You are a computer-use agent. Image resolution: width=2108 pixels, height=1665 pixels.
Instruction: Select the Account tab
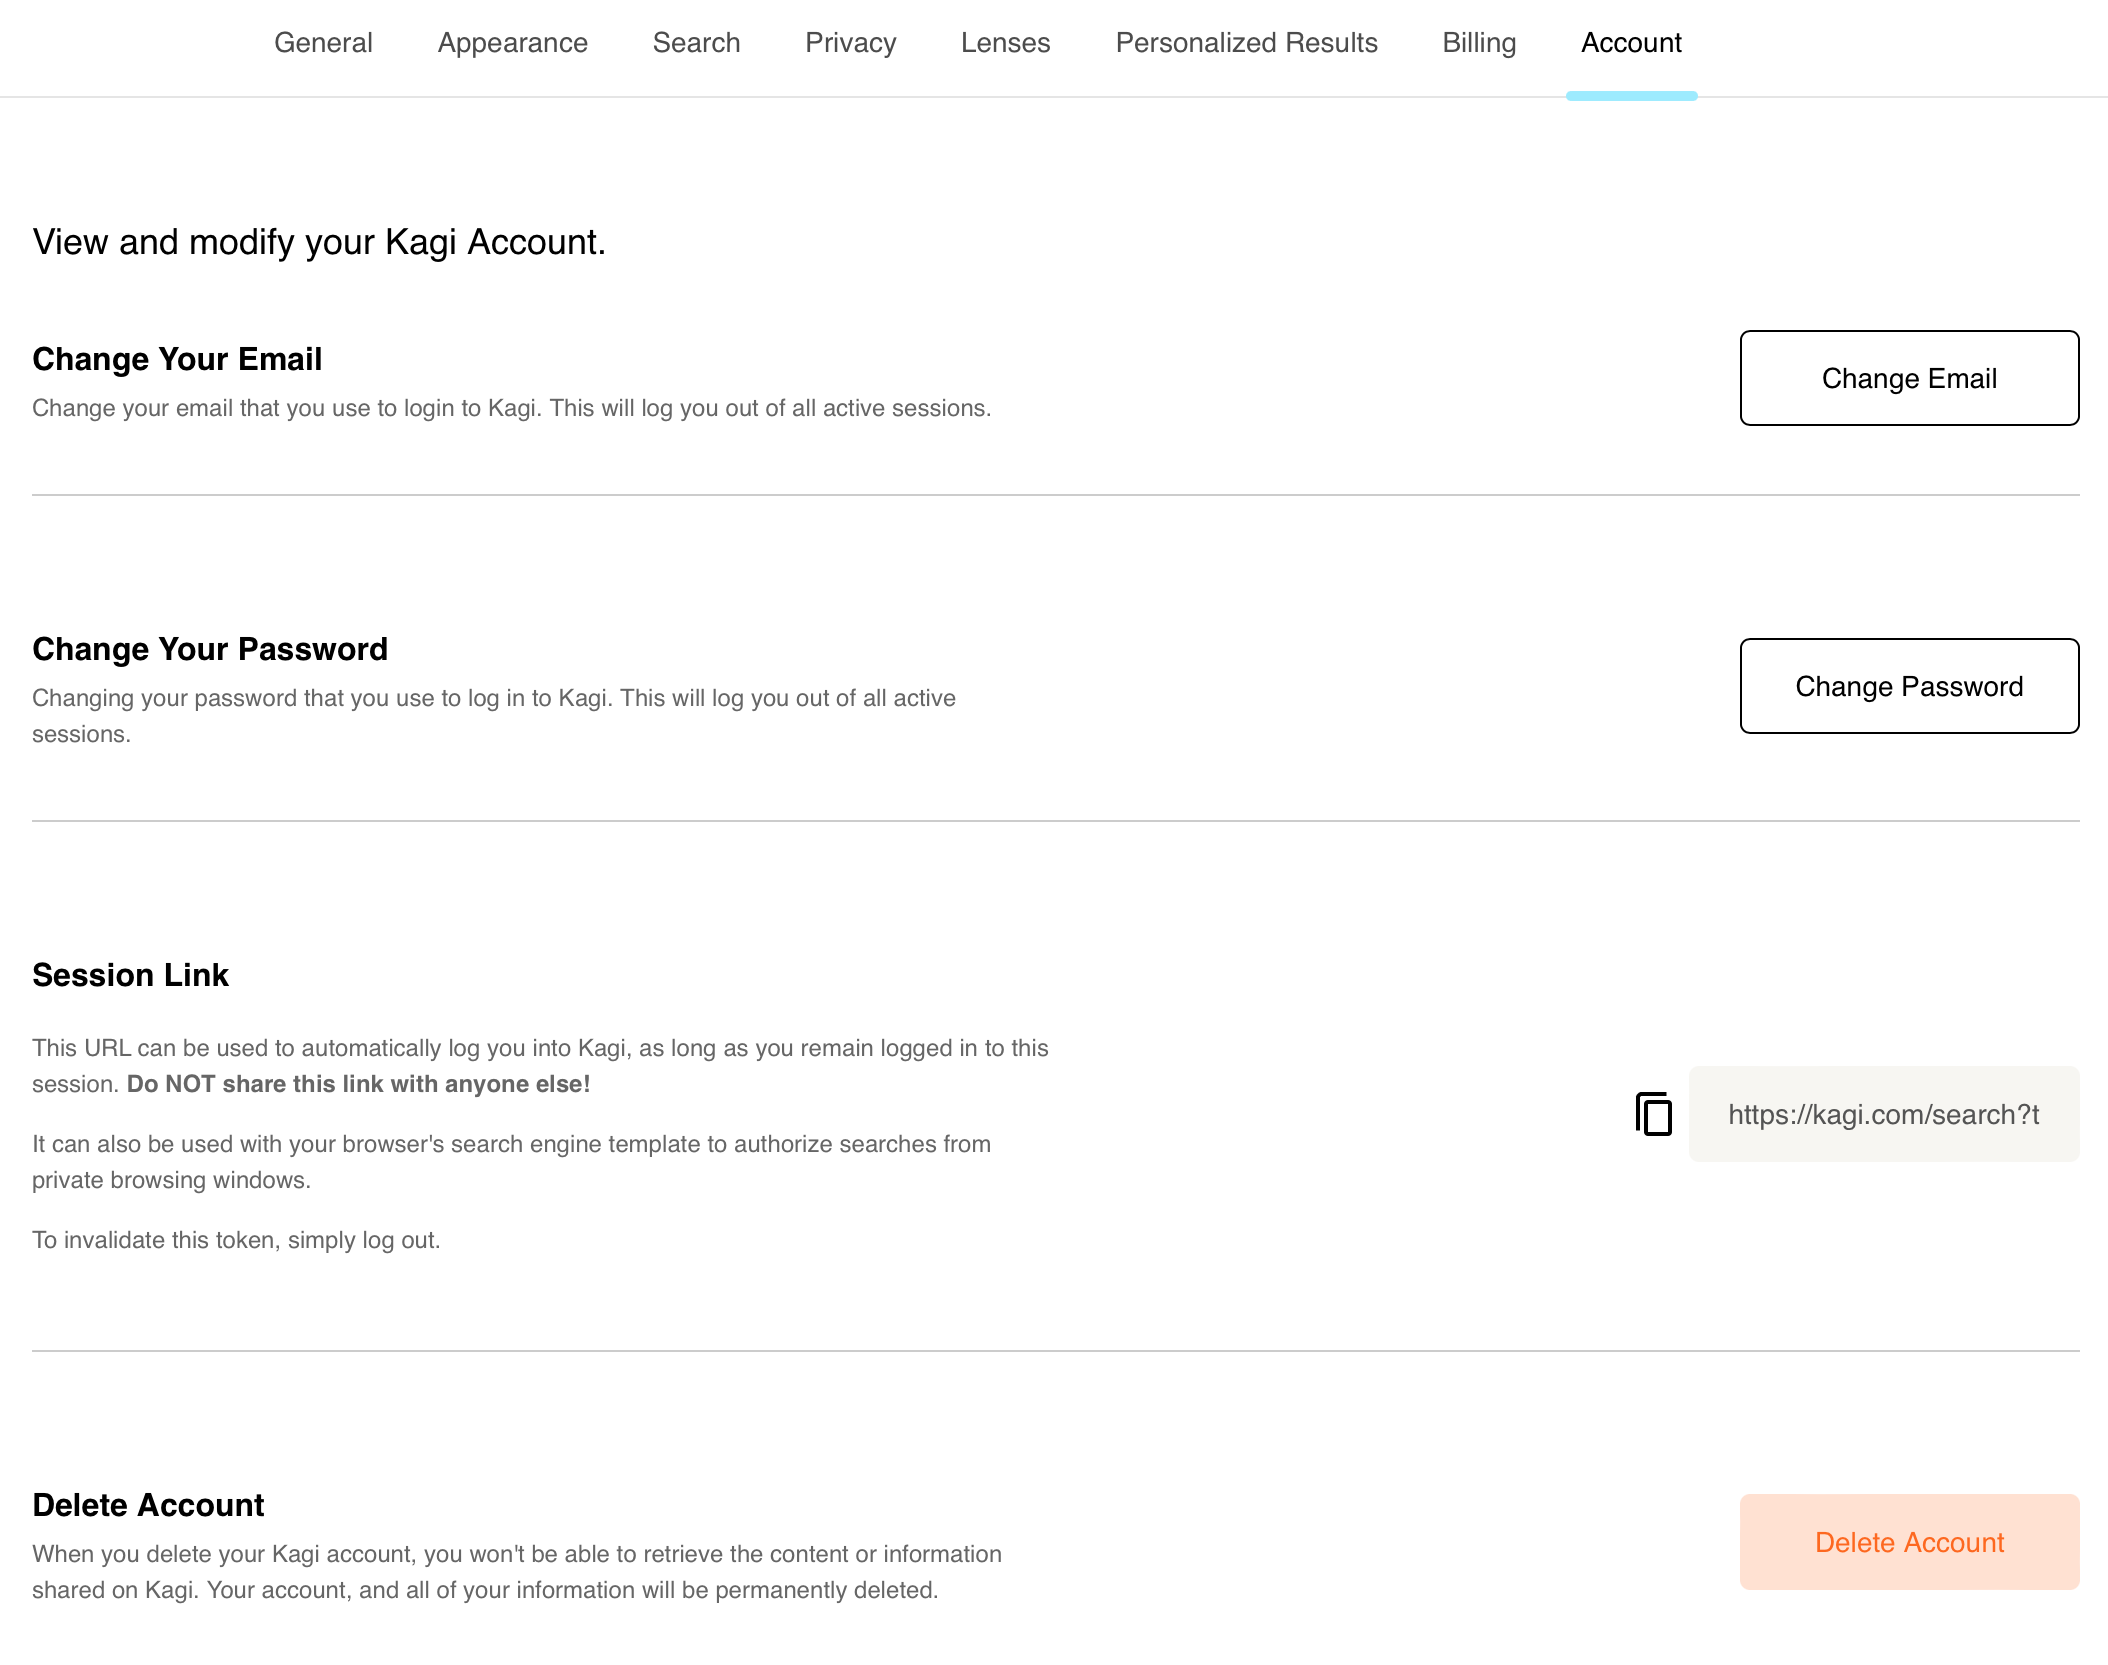(1630, 43)
